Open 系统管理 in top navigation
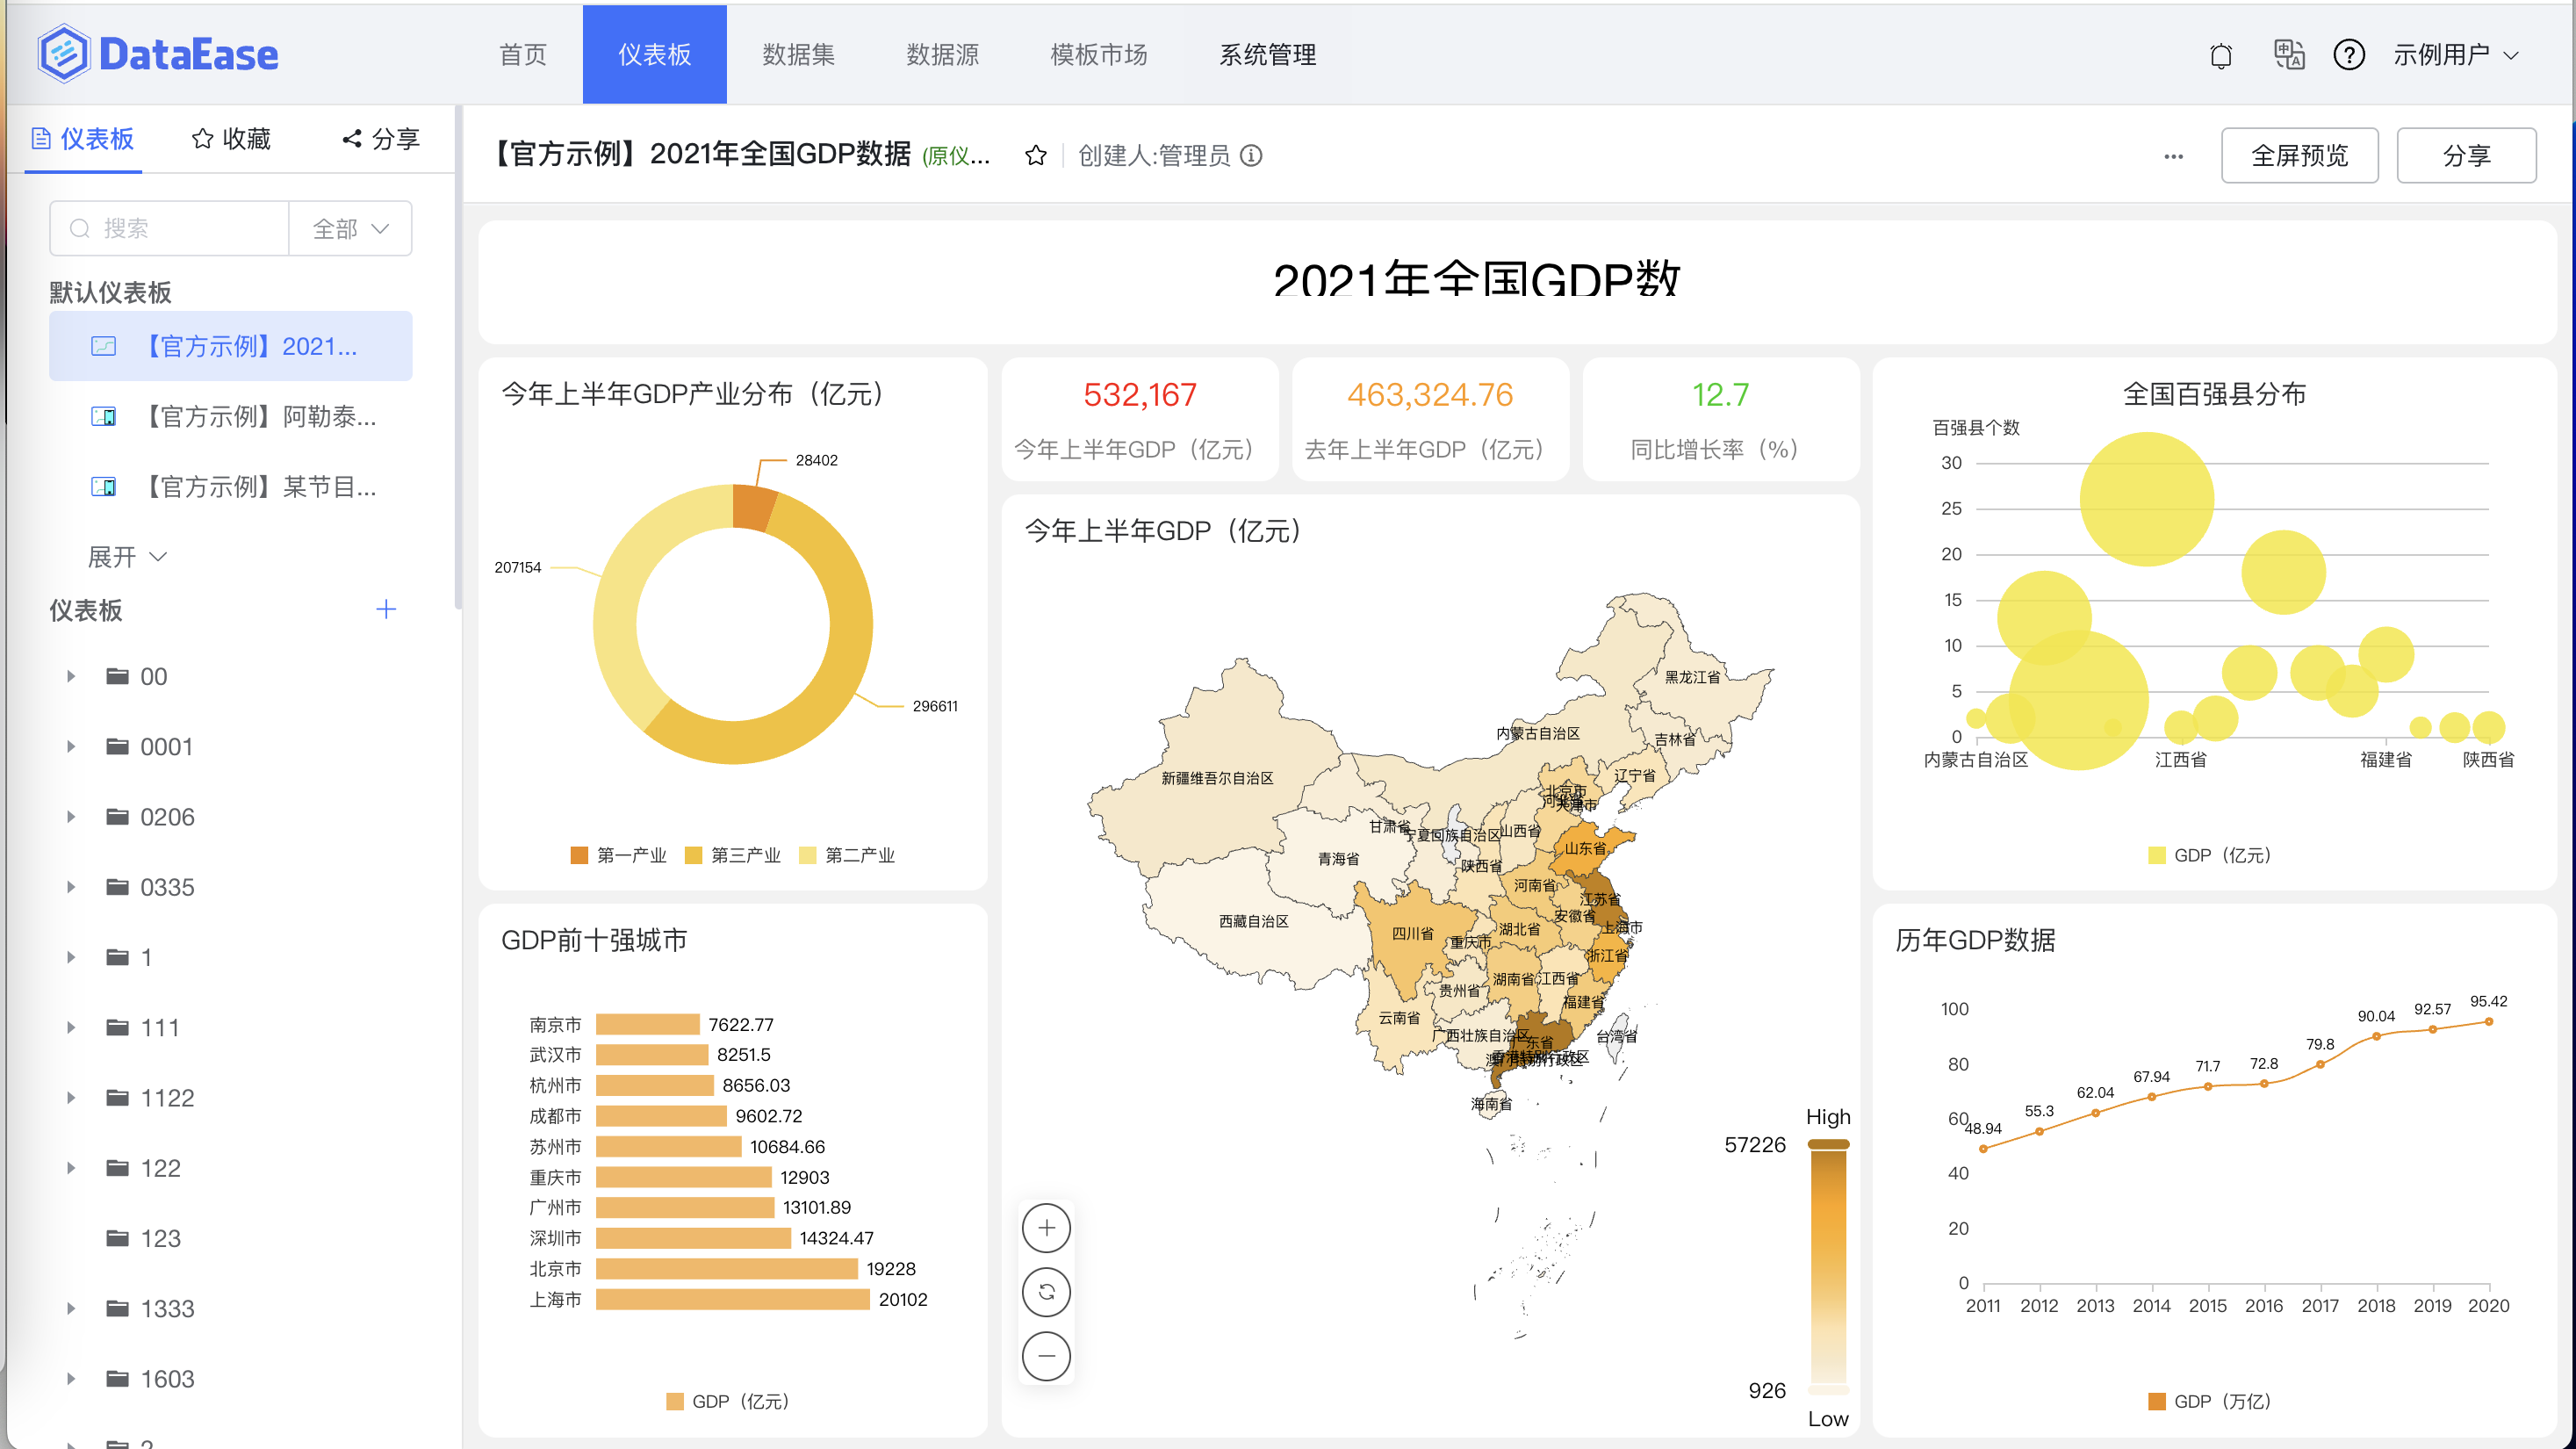This screenshot has height=1449, width=2576. pyautogui.click(x=1267, y=55)
